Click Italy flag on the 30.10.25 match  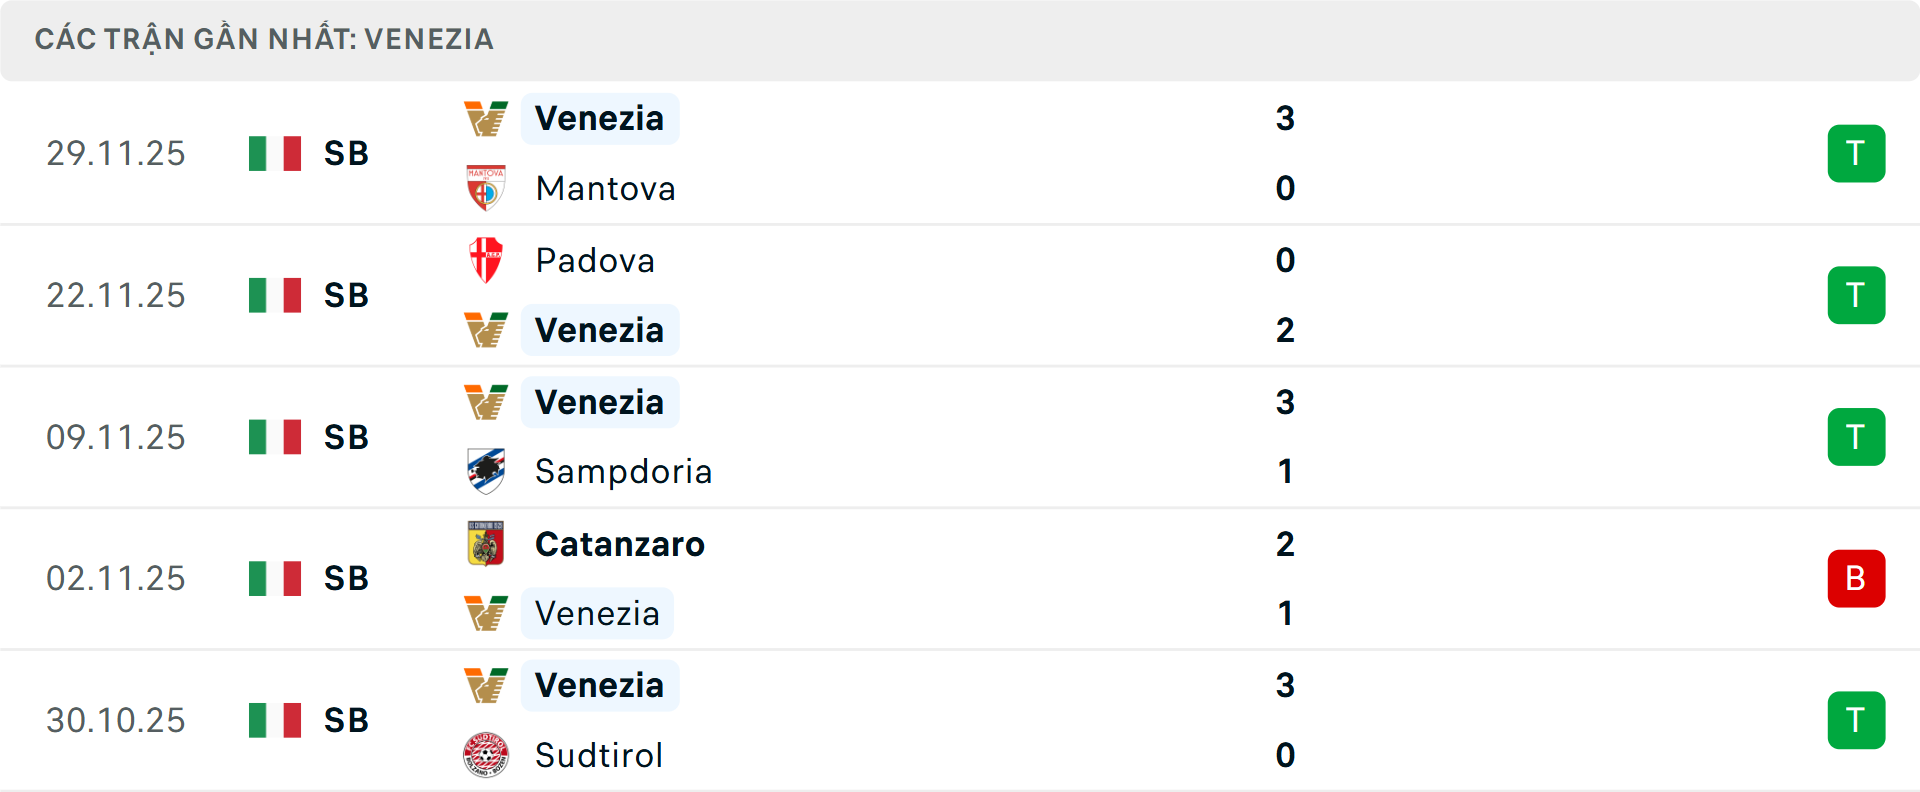click(275, 720)
